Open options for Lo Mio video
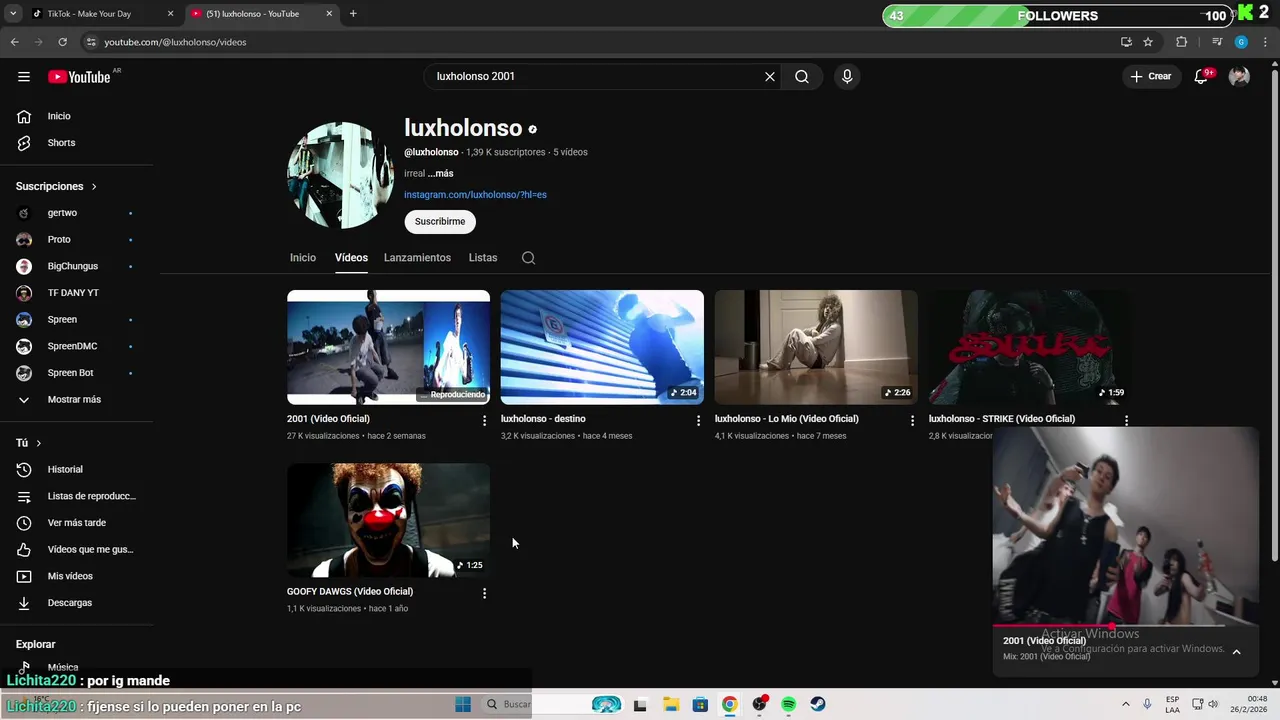Screen dimensions: 1280x720 click(912, 421)
